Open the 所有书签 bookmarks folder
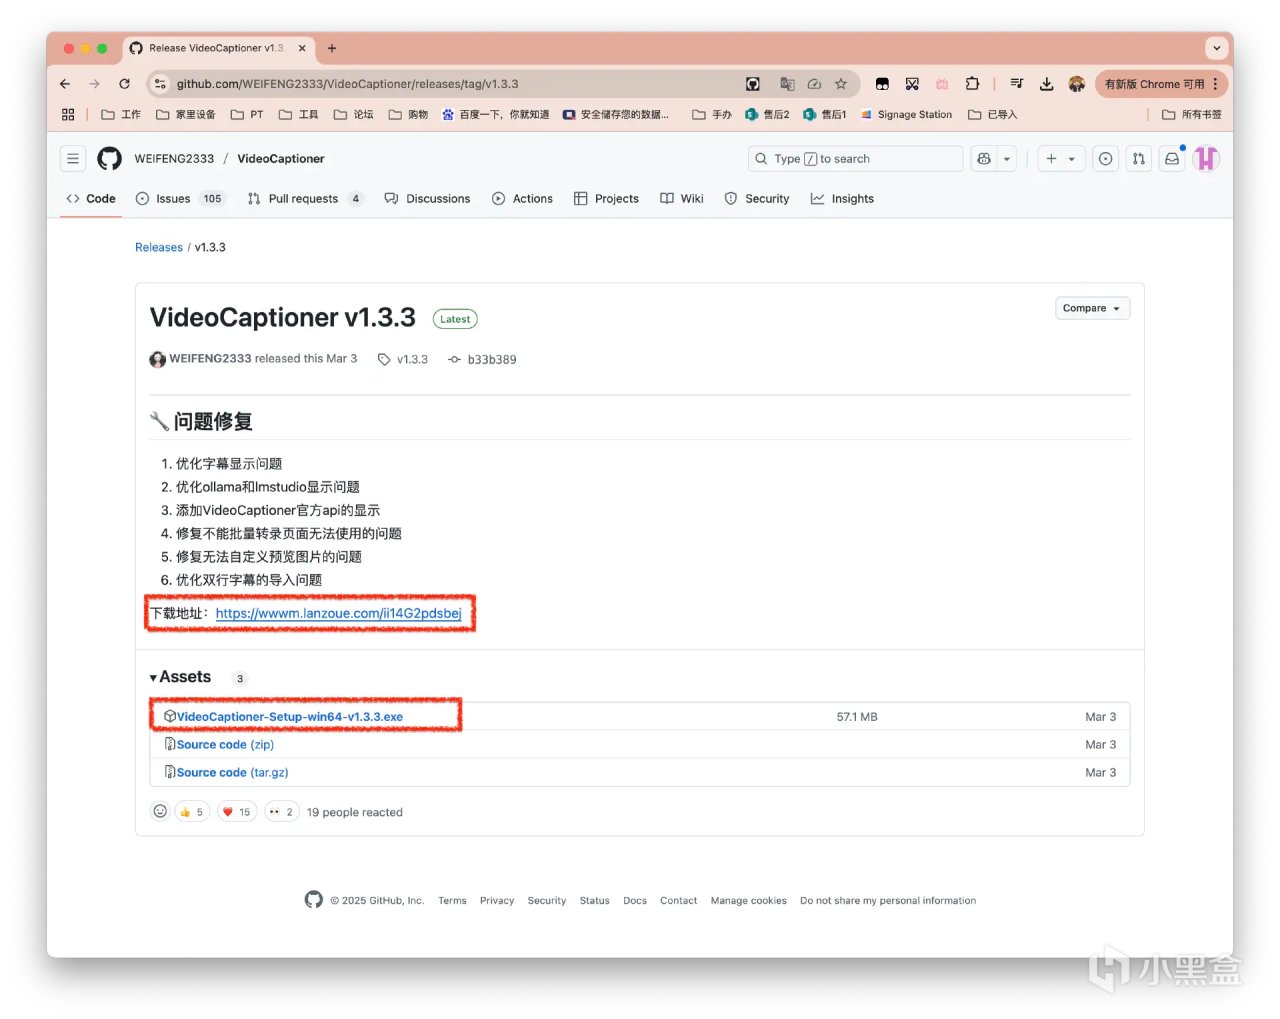The height and width of the screenshot is (1019, 1280). [1191, 115]
